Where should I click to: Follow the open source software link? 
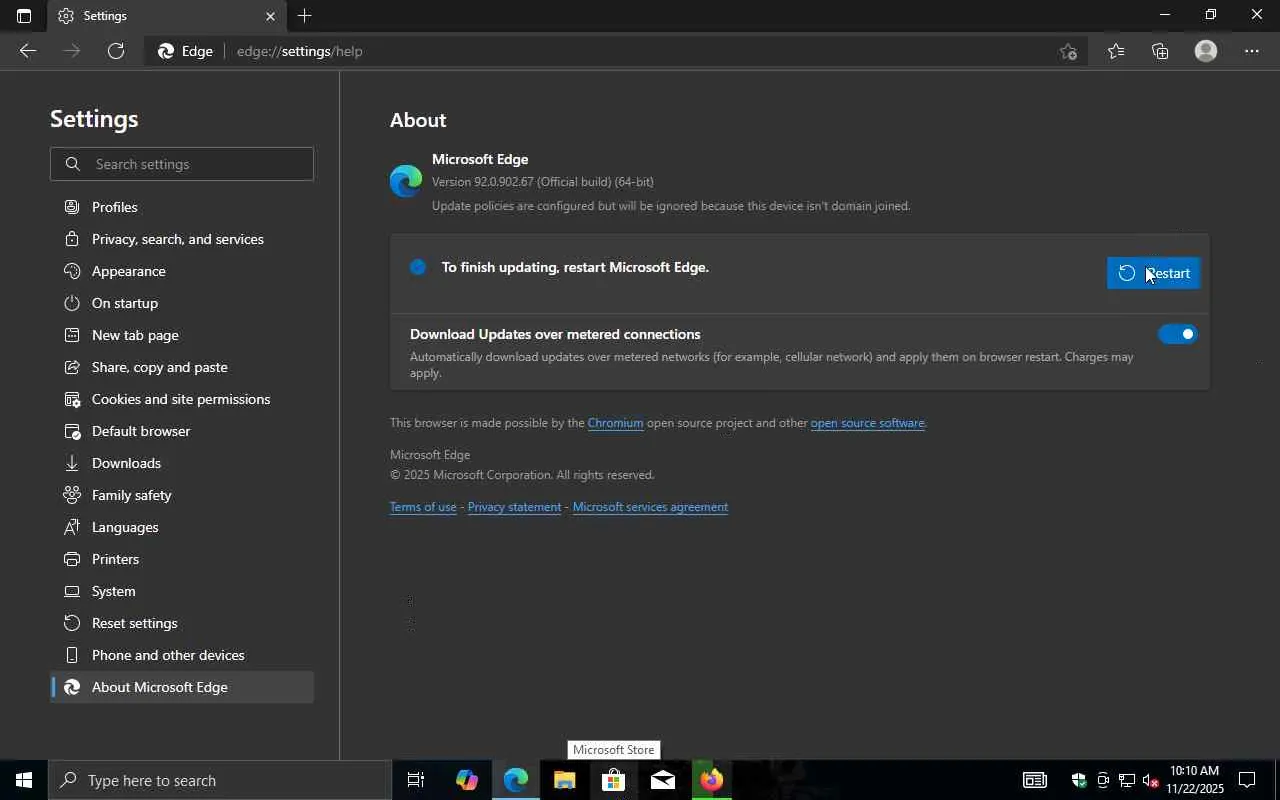click(867, 423)
